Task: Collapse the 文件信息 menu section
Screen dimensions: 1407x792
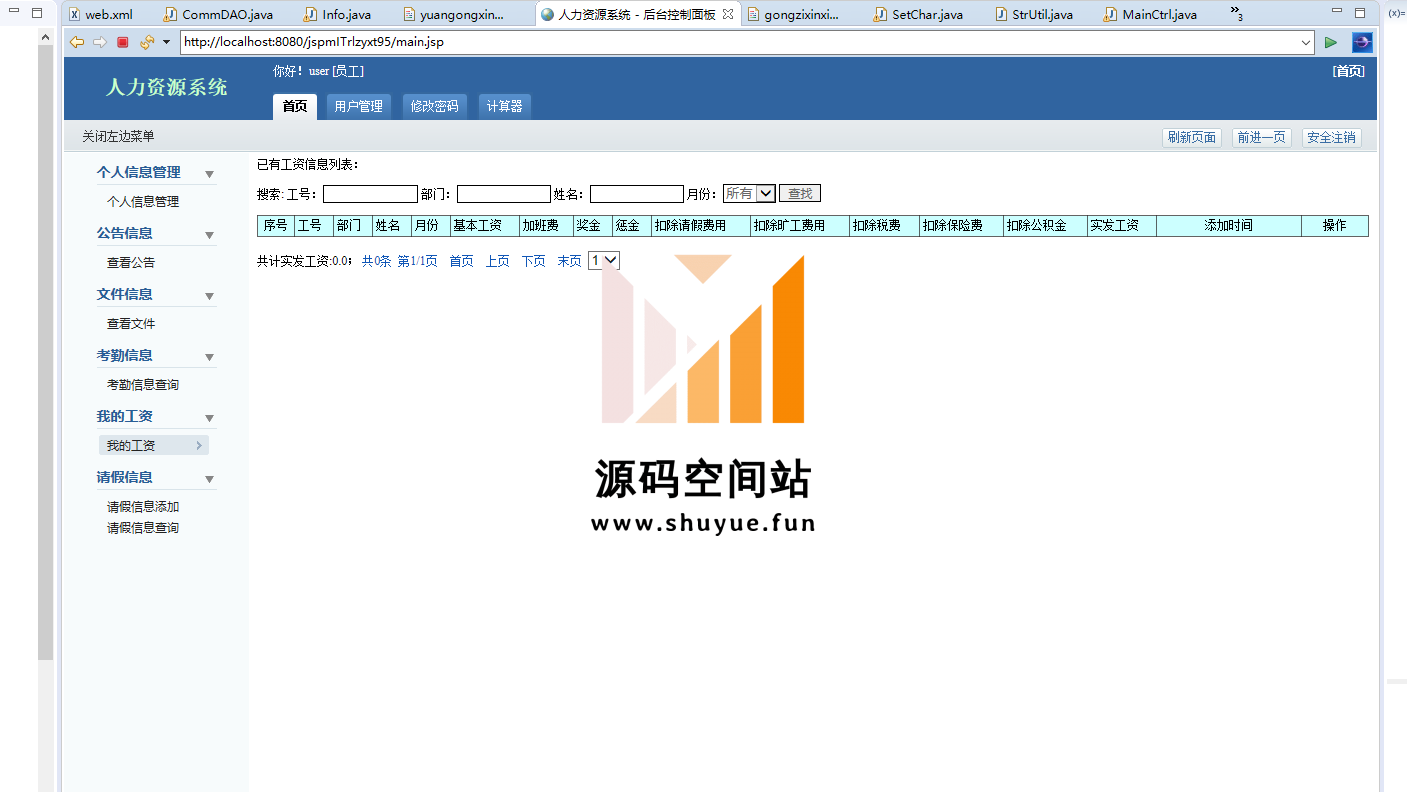Action: (209, 296)
